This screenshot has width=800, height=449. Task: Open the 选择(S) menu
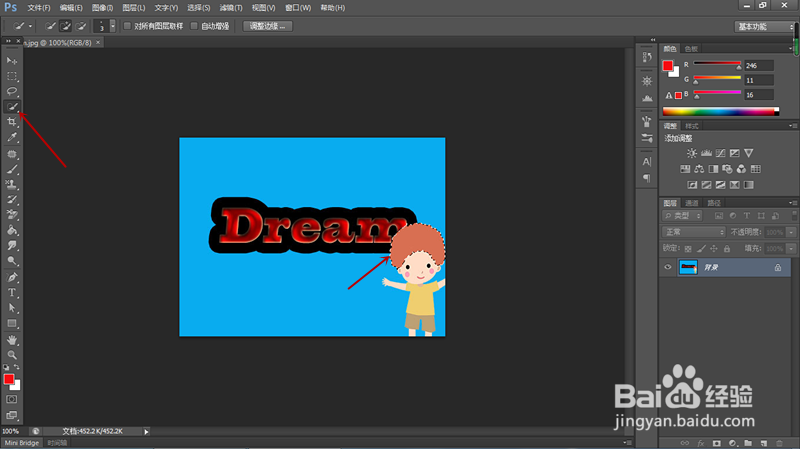[x=198, y=8]
